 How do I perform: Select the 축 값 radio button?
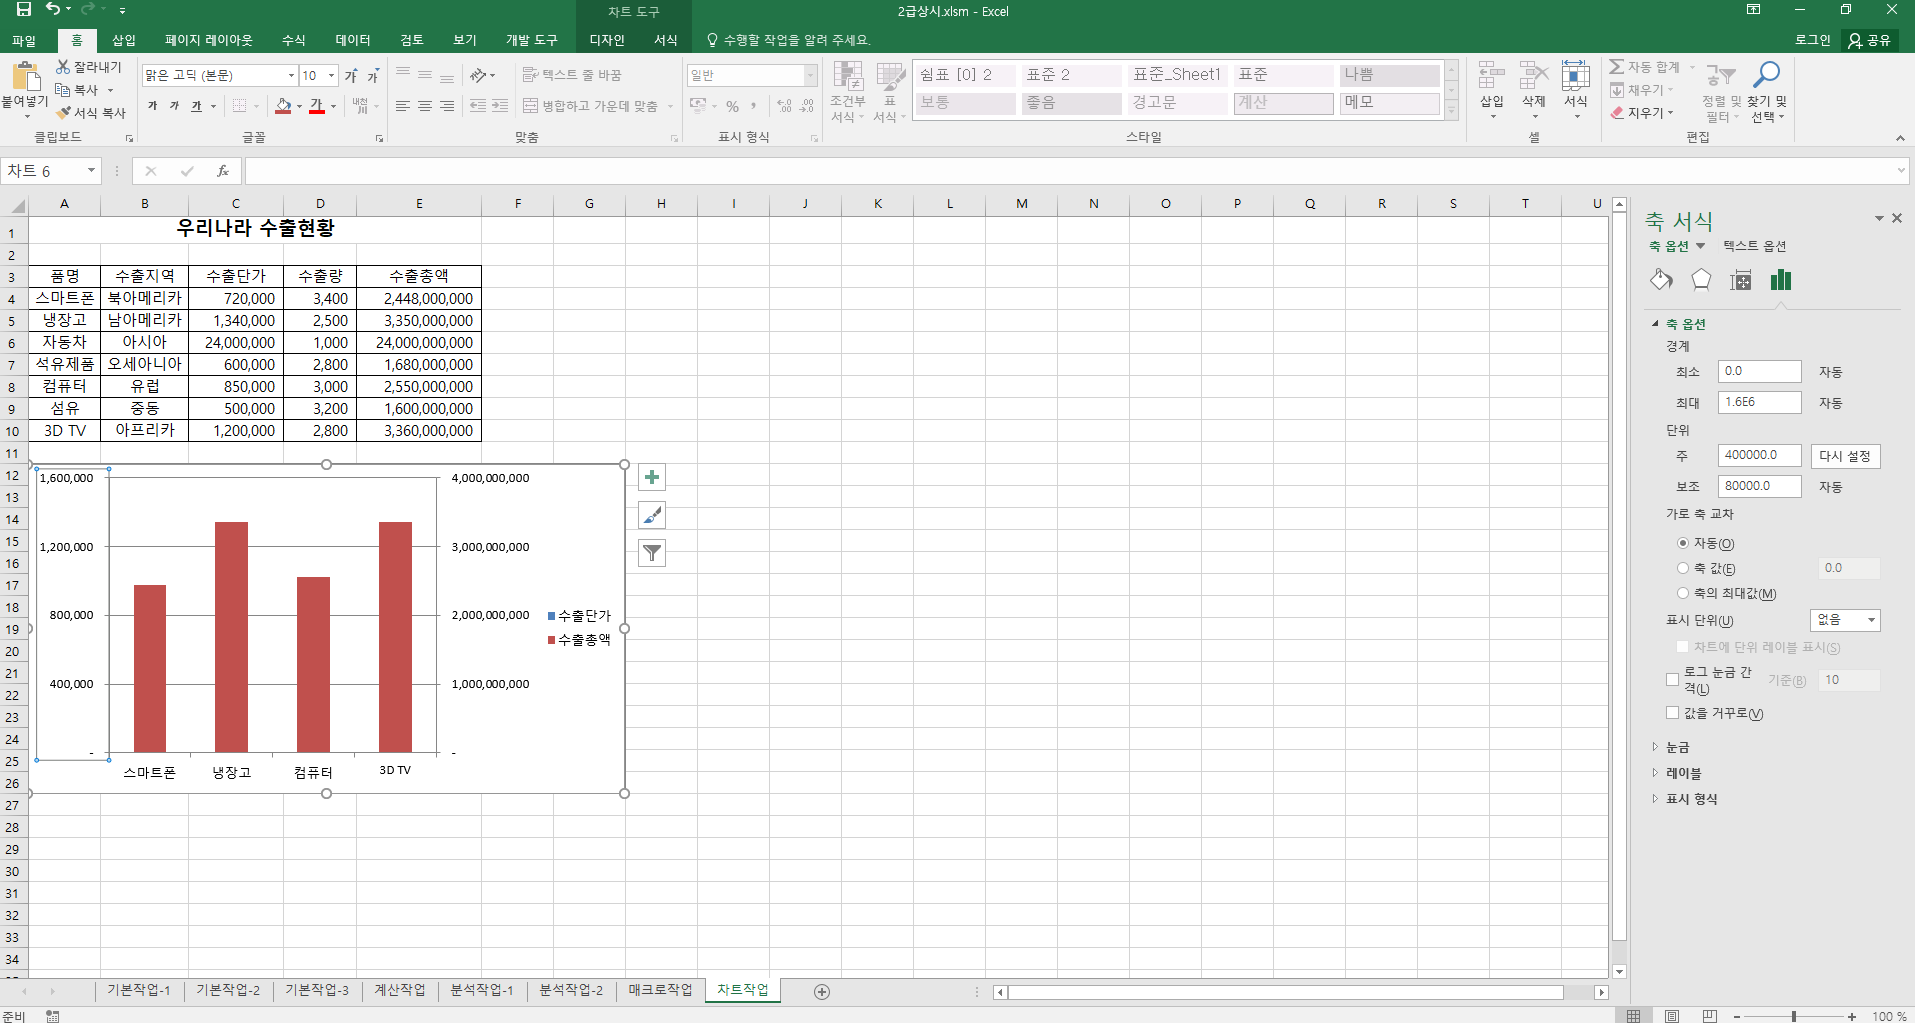[x=1683, y=568]
